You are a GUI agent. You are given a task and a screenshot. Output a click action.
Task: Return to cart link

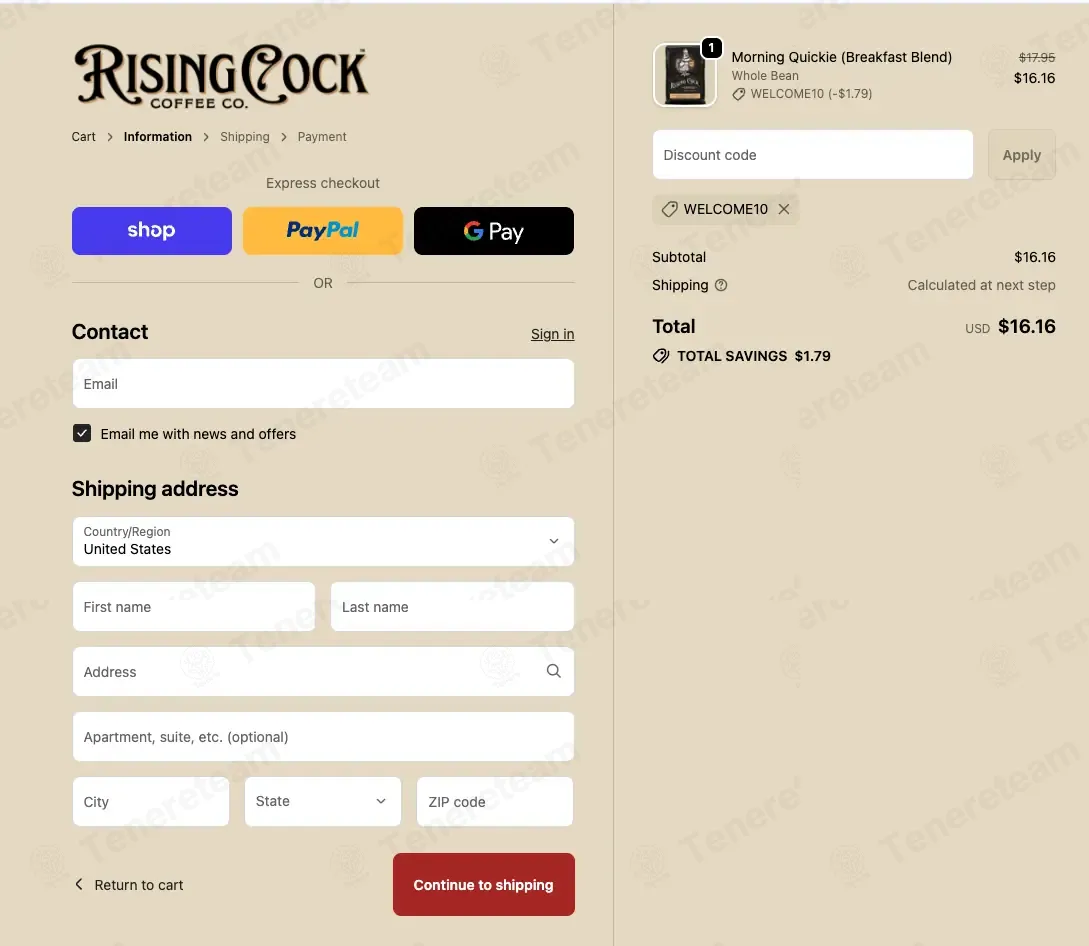tap(129, 885)
